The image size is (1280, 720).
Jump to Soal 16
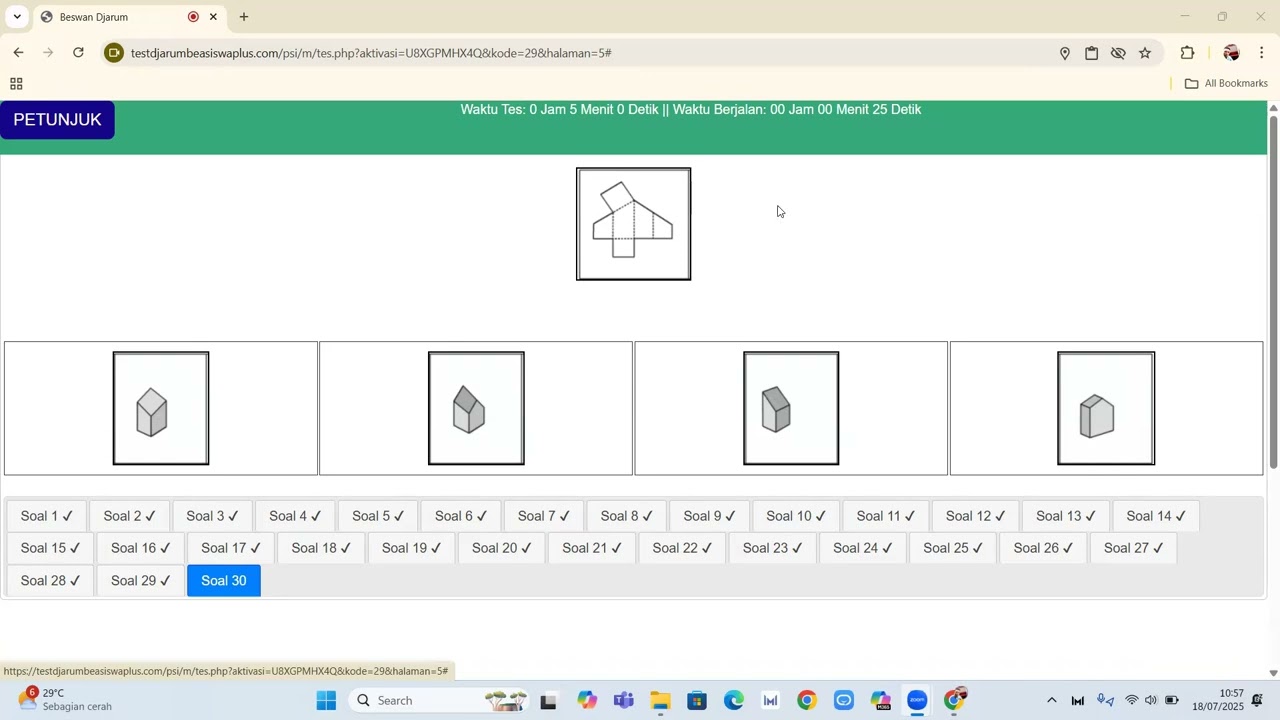click(141, 548)
